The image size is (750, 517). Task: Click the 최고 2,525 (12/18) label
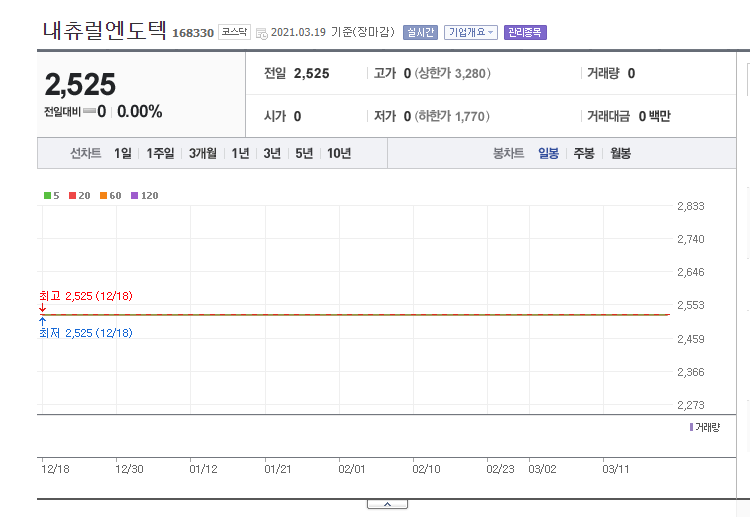coord(86,296)
